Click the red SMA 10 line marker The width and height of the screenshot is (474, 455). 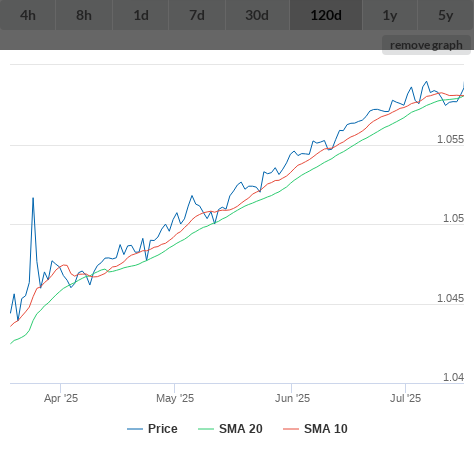pos(291,429)
